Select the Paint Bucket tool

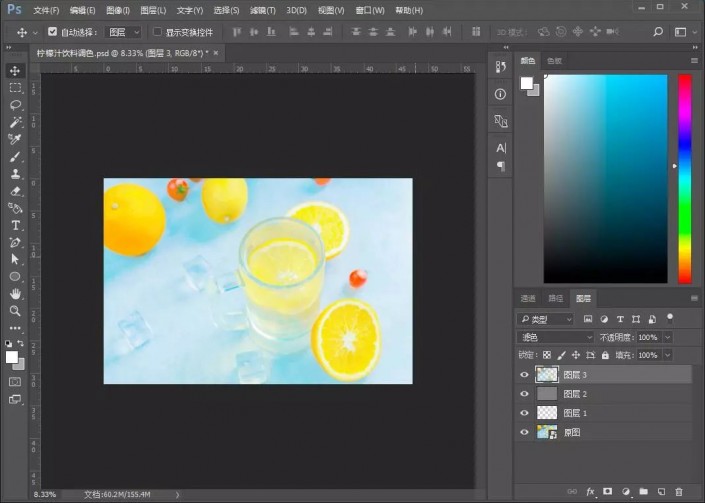click(x=15, y=208)
